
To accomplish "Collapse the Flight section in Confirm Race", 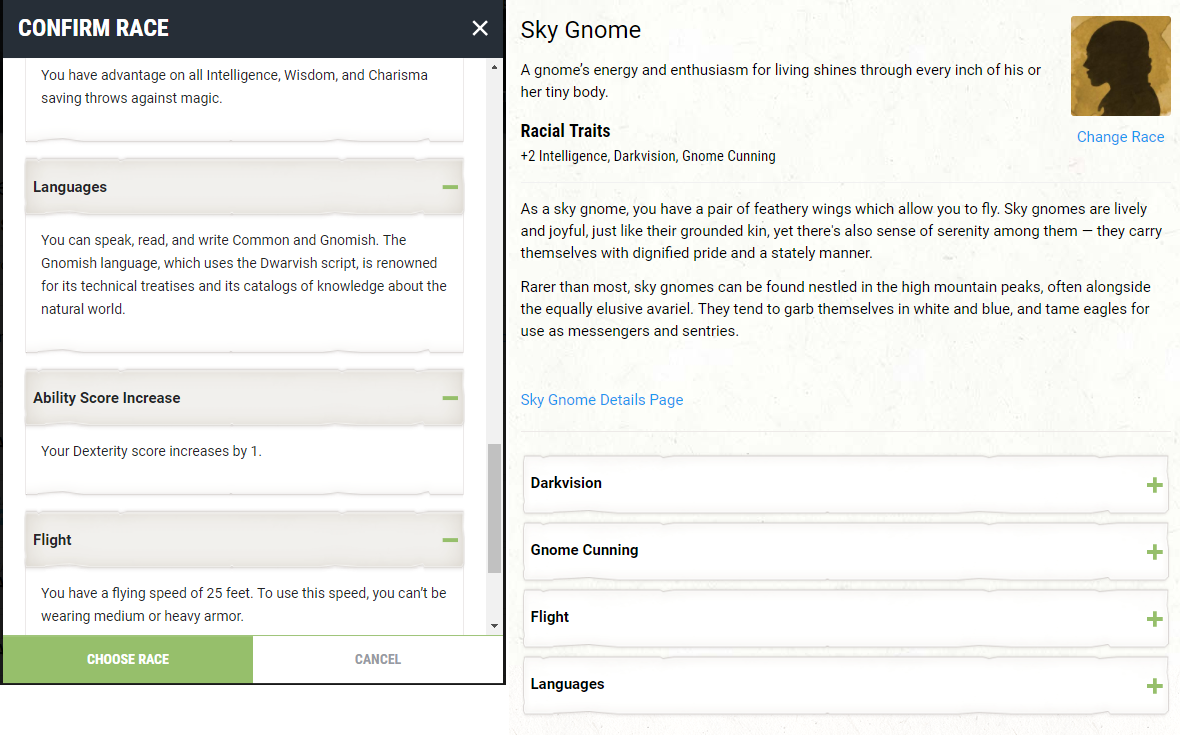I will pyautogui.click(x=450, y=540).
